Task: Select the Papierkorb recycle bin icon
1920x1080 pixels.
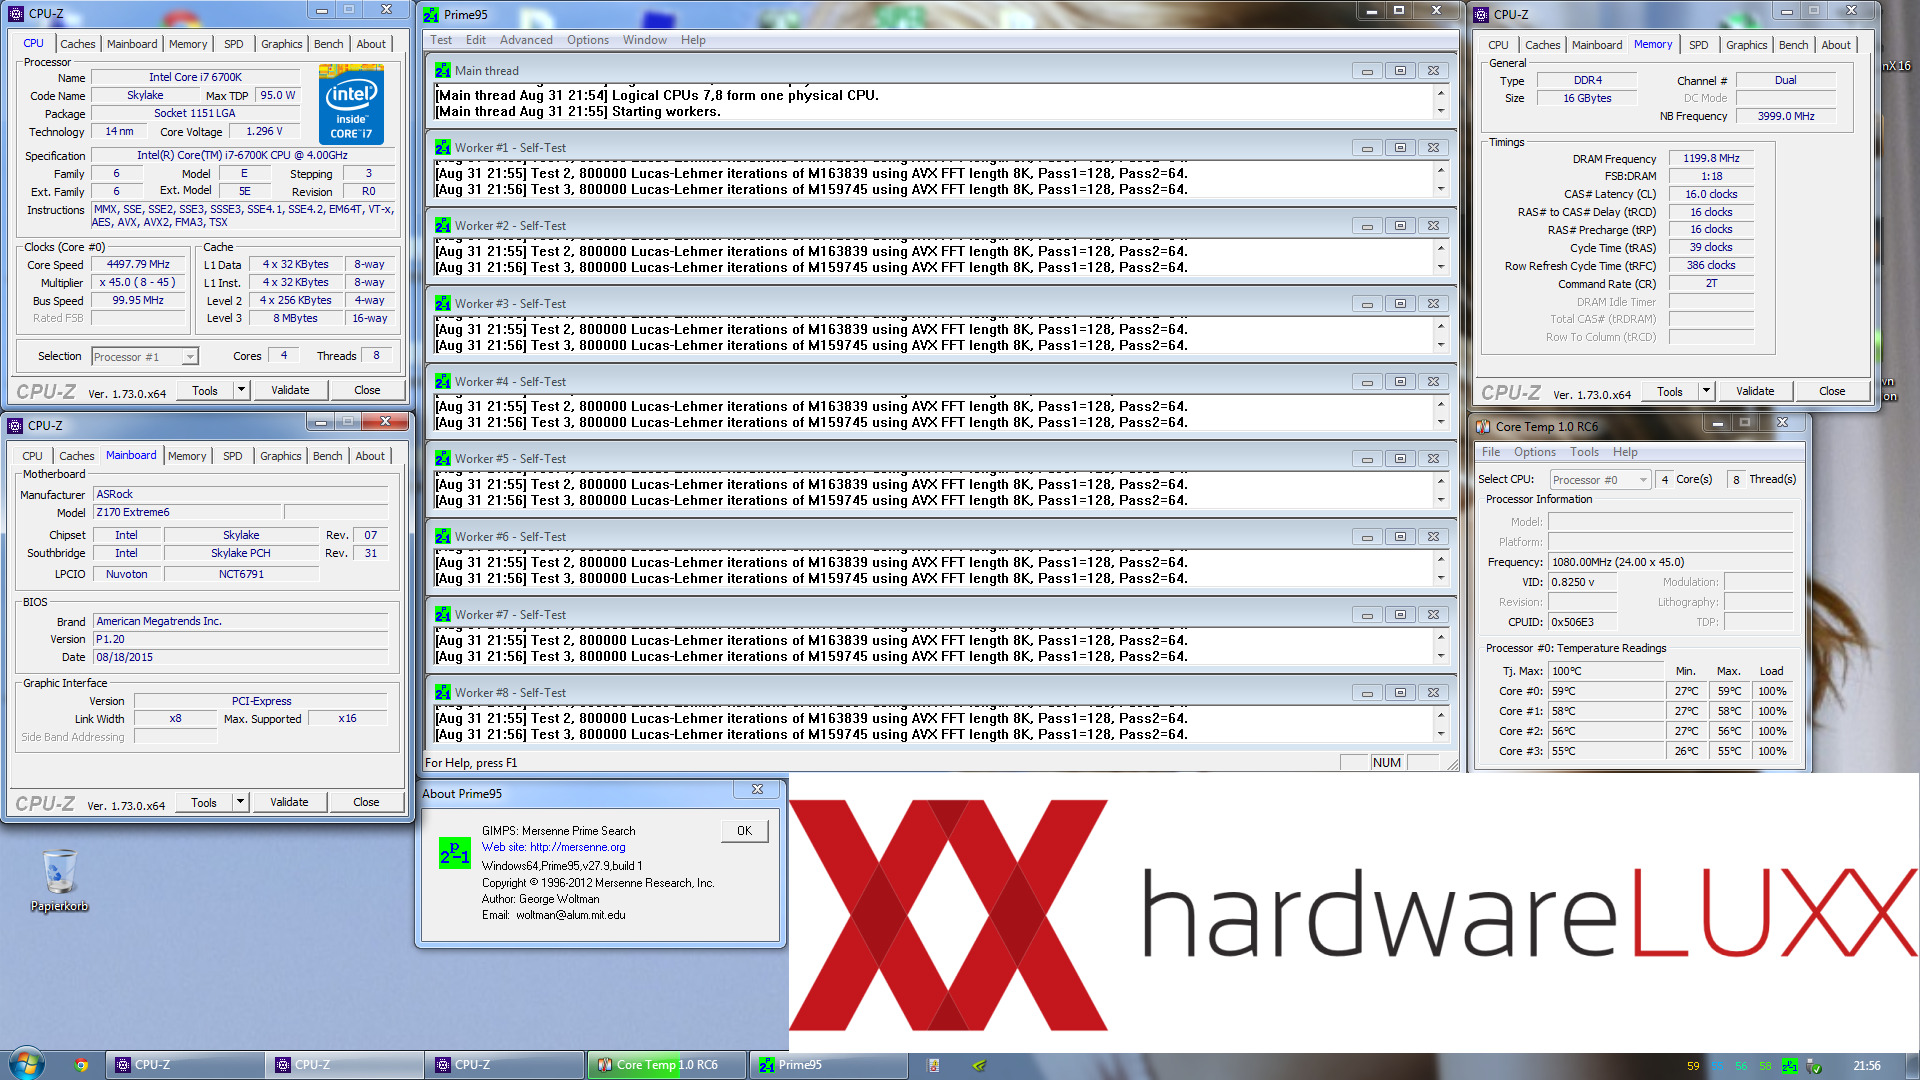Action: tap(60, 880)
